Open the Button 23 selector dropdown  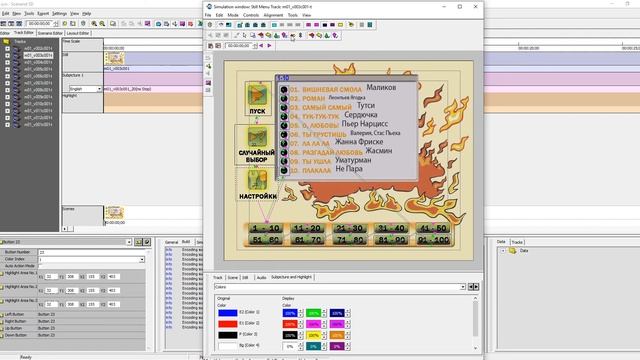coord(129,242)
